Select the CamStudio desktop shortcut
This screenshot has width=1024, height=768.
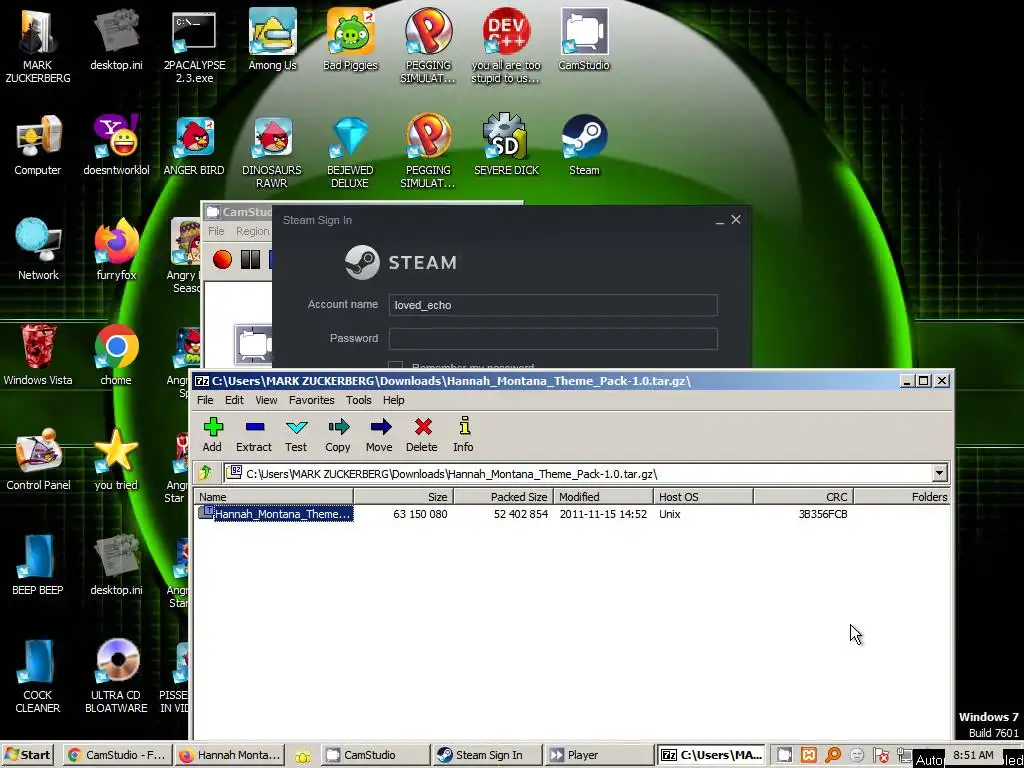point(584,39)
